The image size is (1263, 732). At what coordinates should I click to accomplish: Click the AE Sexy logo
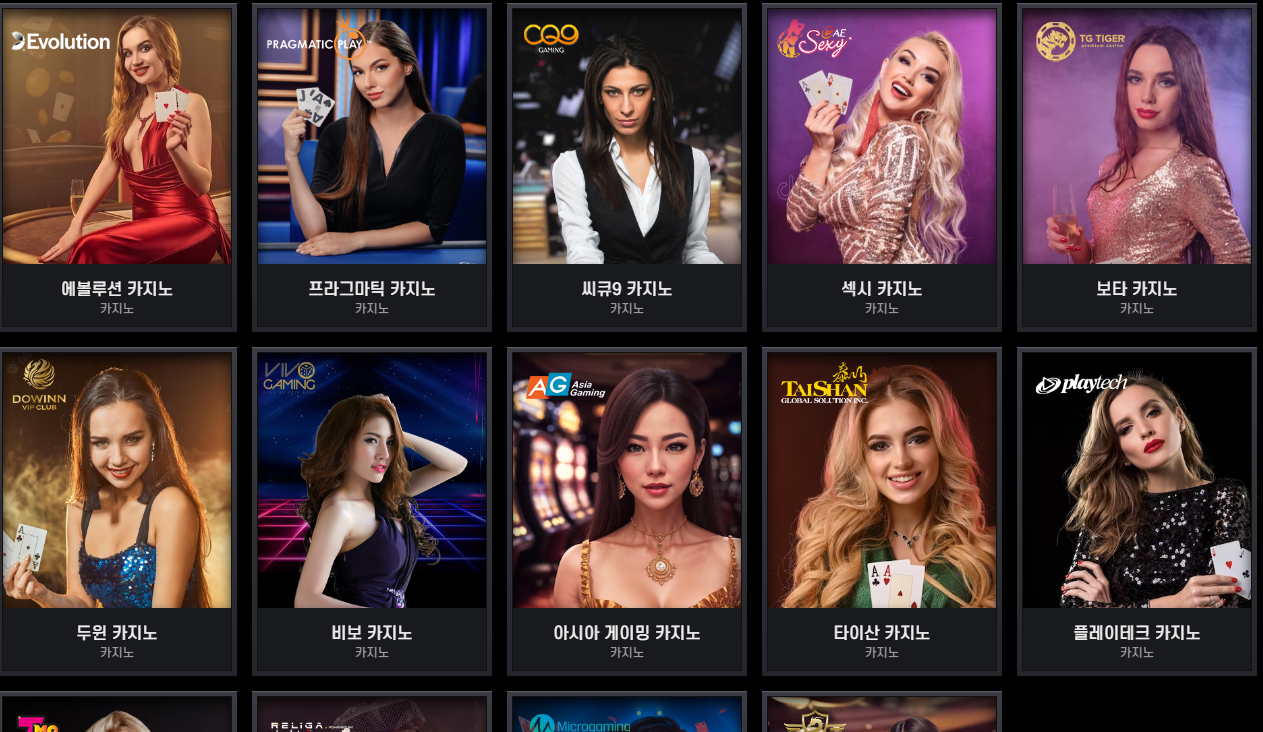(813, 39)
